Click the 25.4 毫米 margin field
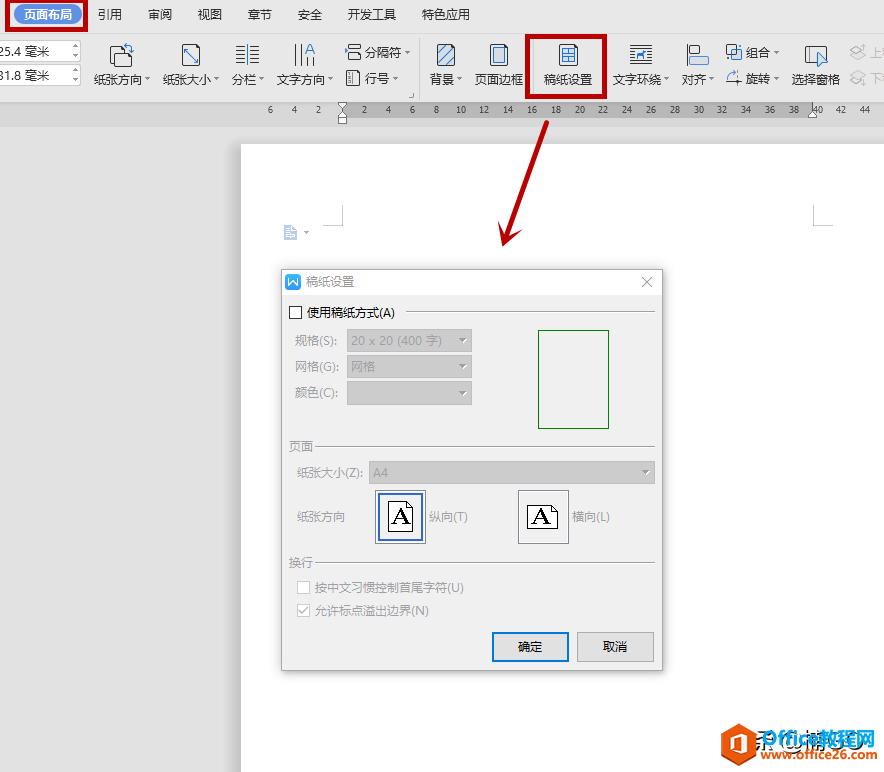The image size is (884, 772). click(35, 51)
